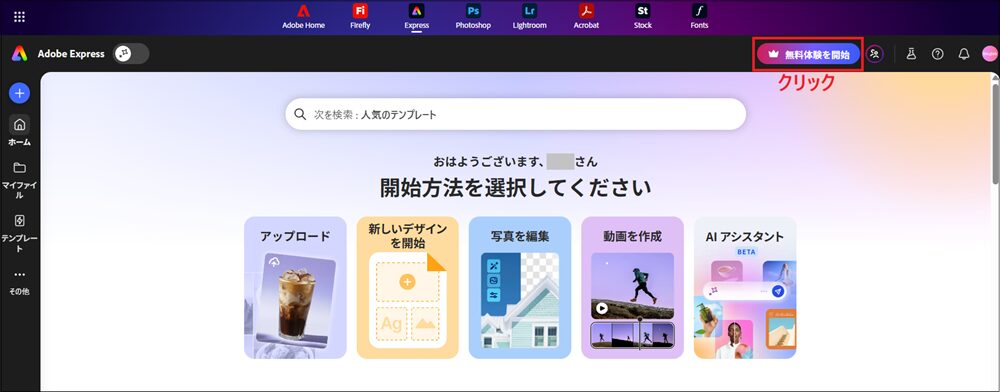The width and height of the screenshot is (1000, 392).
Task: Go to Adobe Home app
Action: (304, 17)
